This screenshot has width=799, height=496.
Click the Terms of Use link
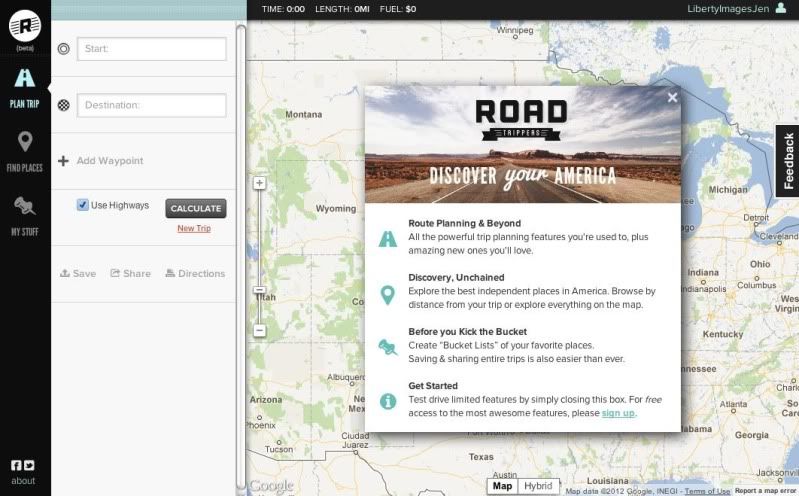[x=707, y=491]
